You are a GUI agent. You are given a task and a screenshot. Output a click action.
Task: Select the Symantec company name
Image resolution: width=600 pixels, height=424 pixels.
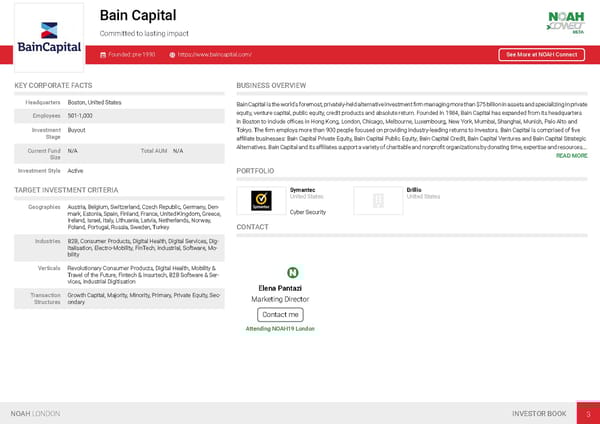coord(302,189)
